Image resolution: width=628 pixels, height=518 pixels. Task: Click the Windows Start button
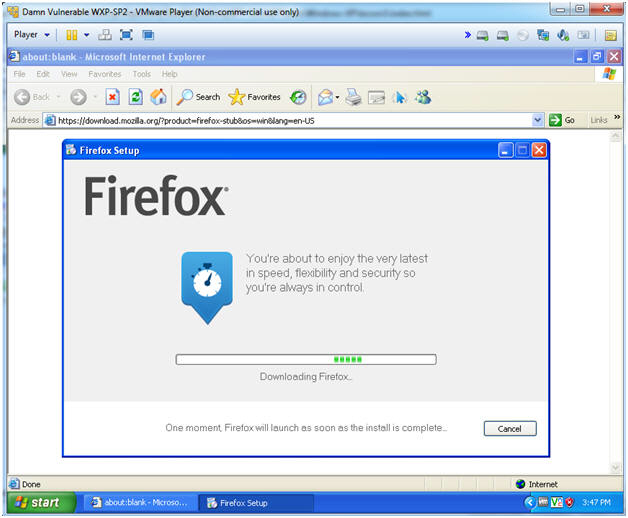pos(41,502)
